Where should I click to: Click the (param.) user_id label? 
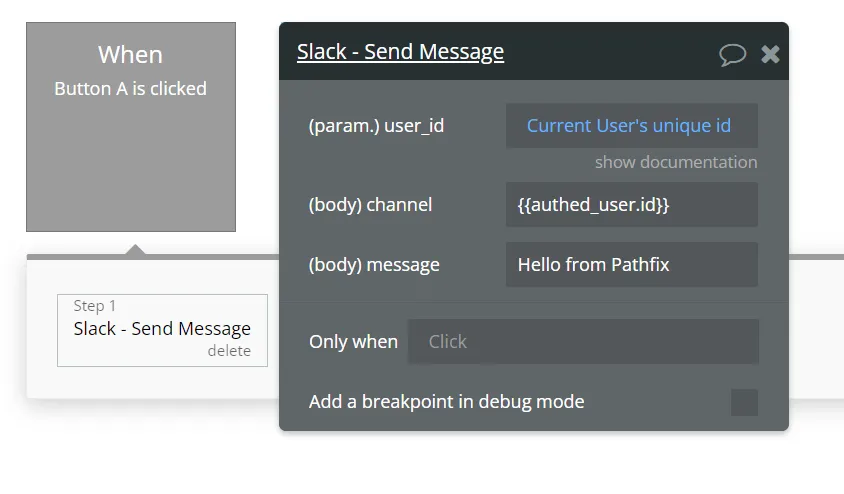click(376, 126)
